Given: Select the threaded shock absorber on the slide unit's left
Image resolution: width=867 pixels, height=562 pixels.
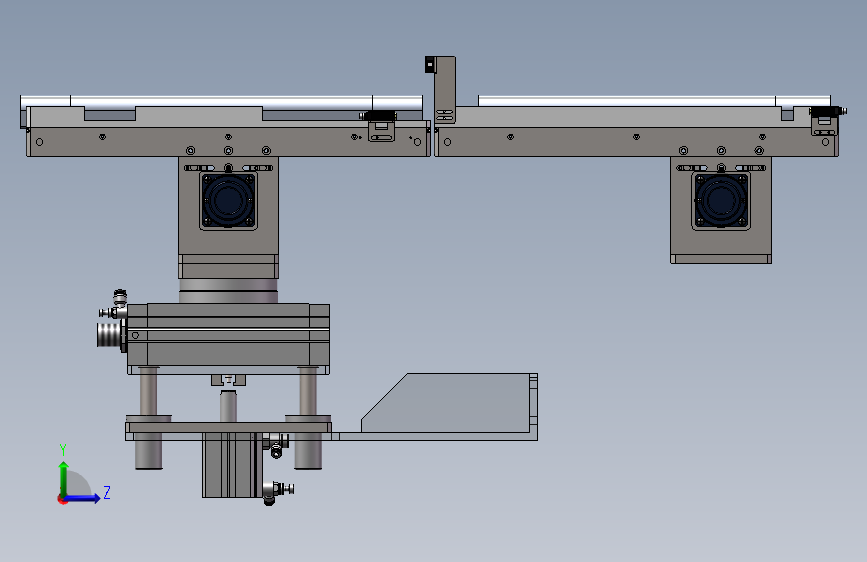Looking at the screenshot, I should (x=109, y=335).
